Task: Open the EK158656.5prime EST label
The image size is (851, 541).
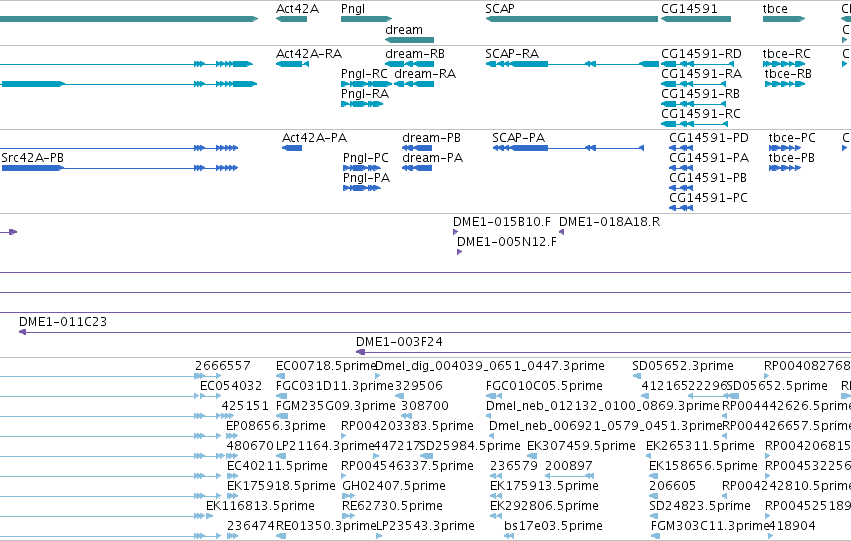Action: point(703,467)
